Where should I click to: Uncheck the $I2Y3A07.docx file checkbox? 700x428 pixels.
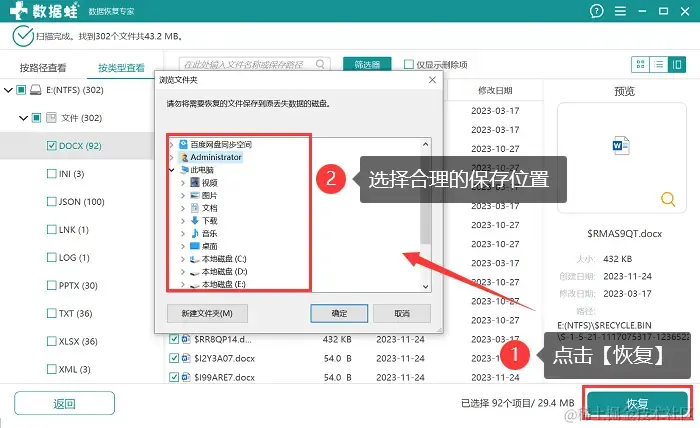tap(174, 358)
